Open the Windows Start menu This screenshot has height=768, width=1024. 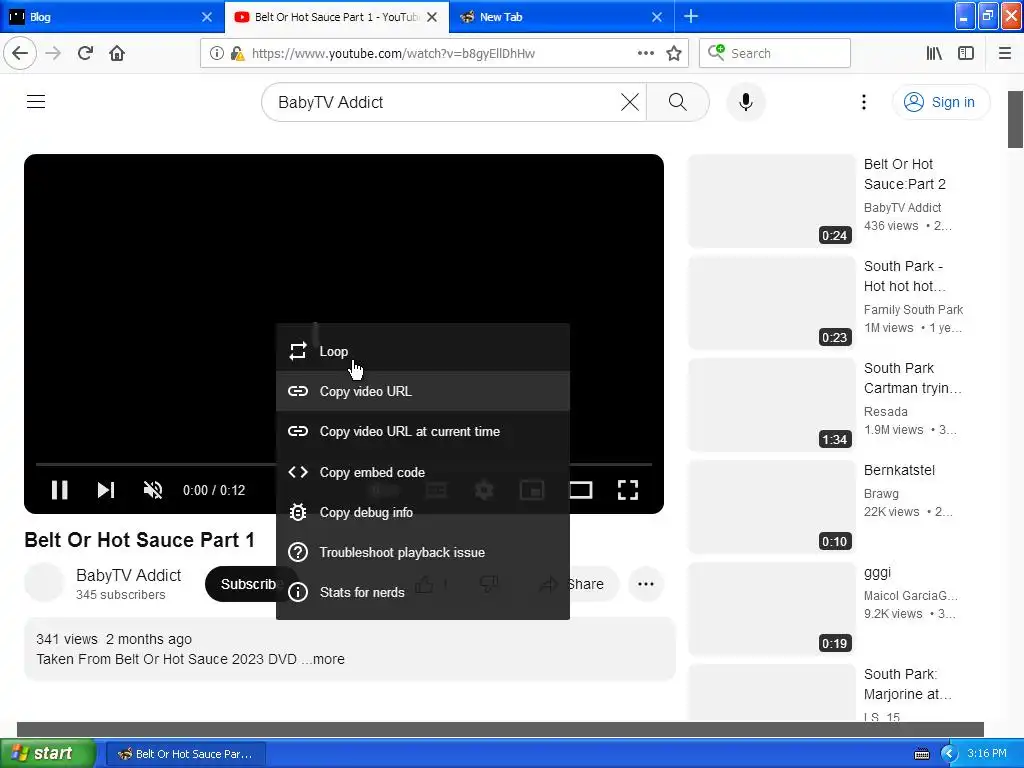48,754
